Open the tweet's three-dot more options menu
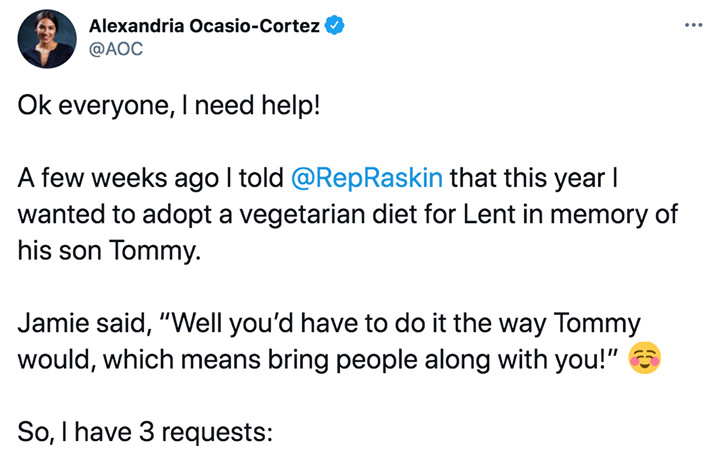Screen dimensions: 720x460 click(x=693, y=25)
